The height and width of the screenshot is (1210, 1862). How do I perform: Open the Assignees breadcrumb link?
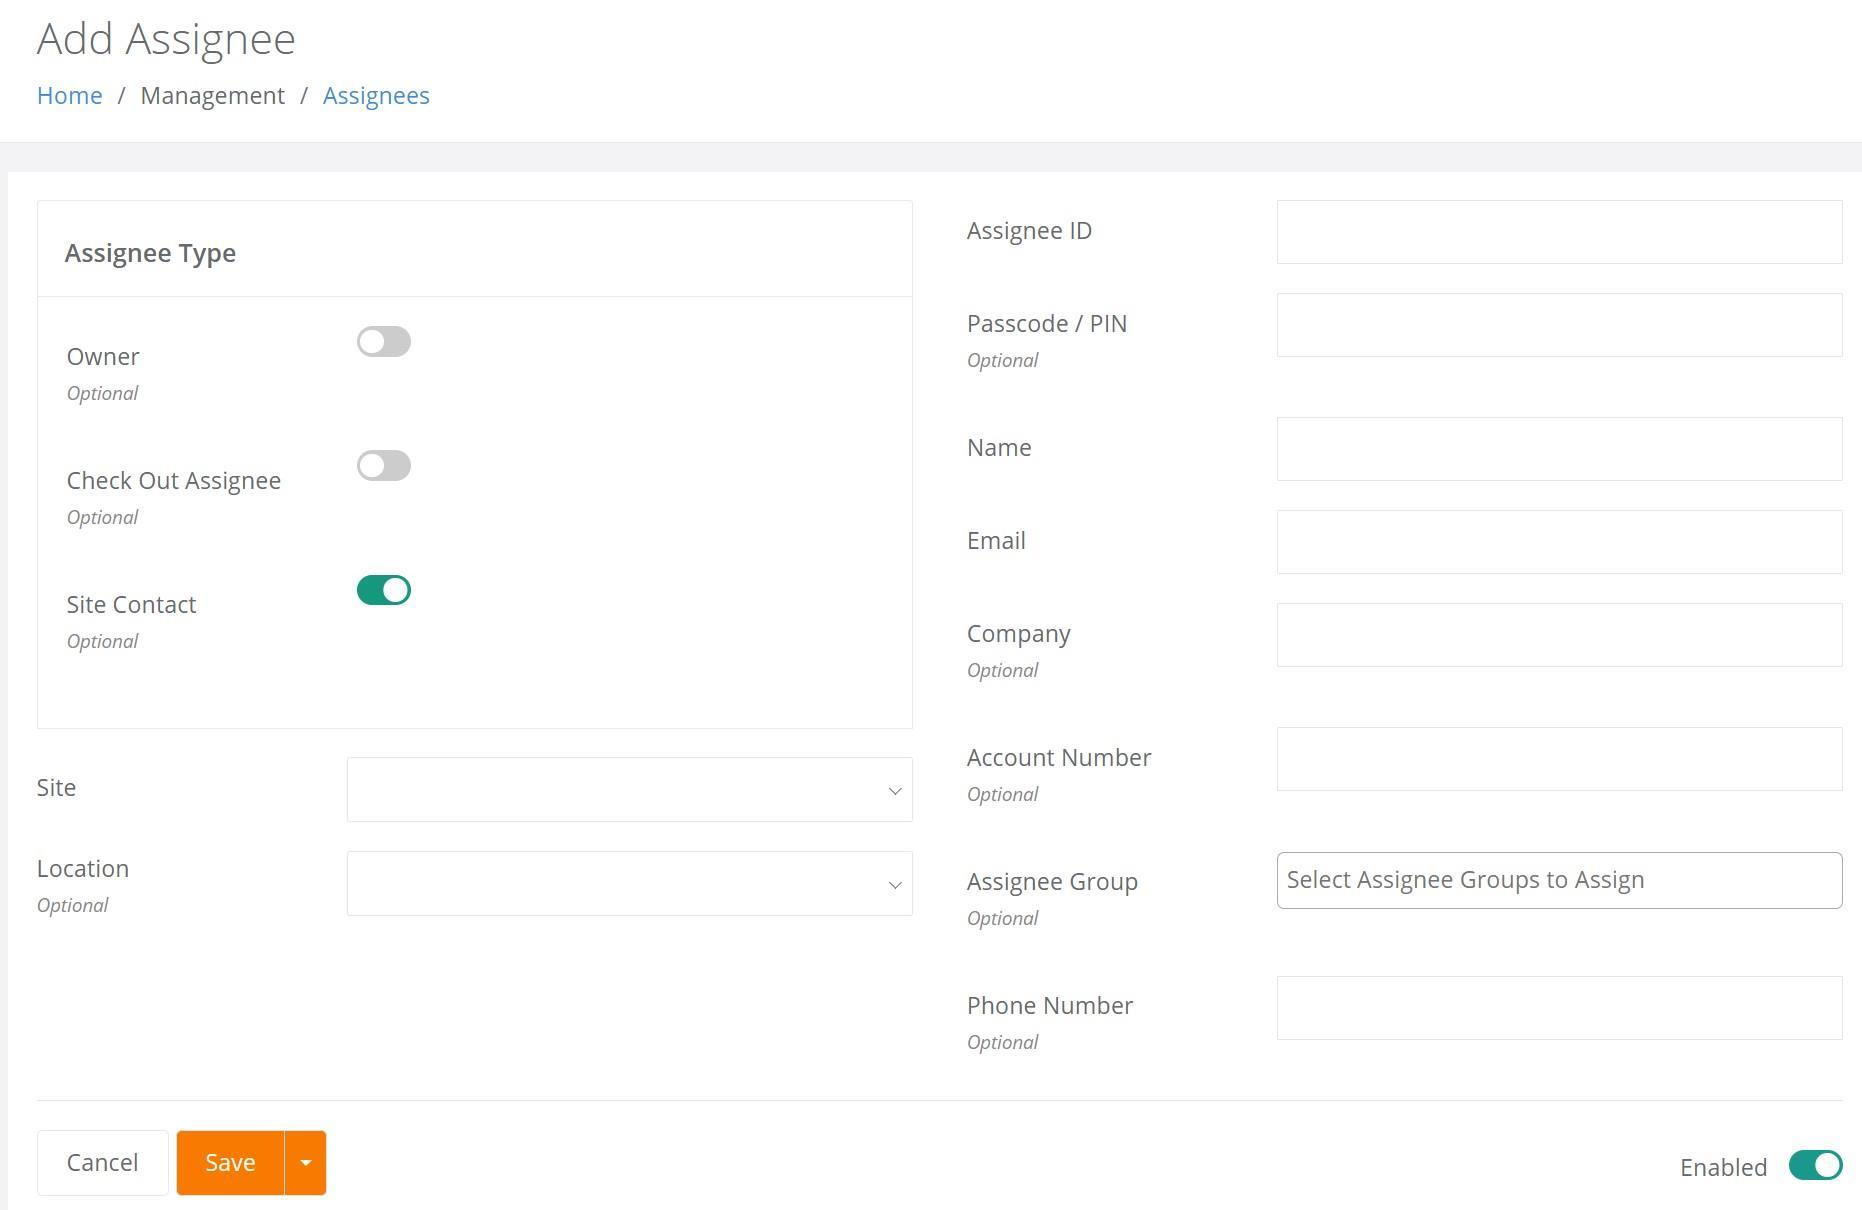click(x=376, y=96)
